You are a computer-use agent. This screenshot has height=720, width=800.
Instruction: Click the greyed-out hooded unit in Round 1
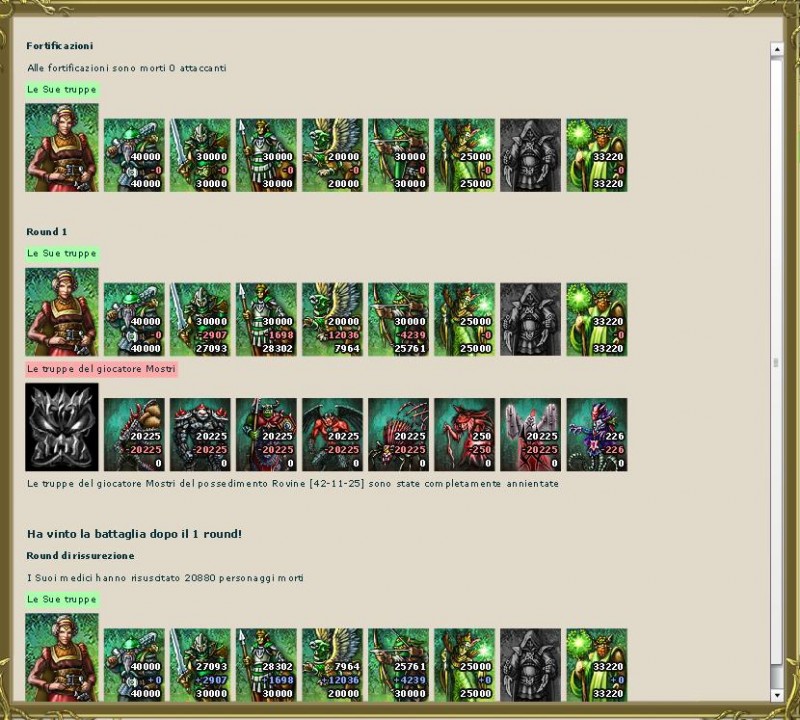(530, 319)
